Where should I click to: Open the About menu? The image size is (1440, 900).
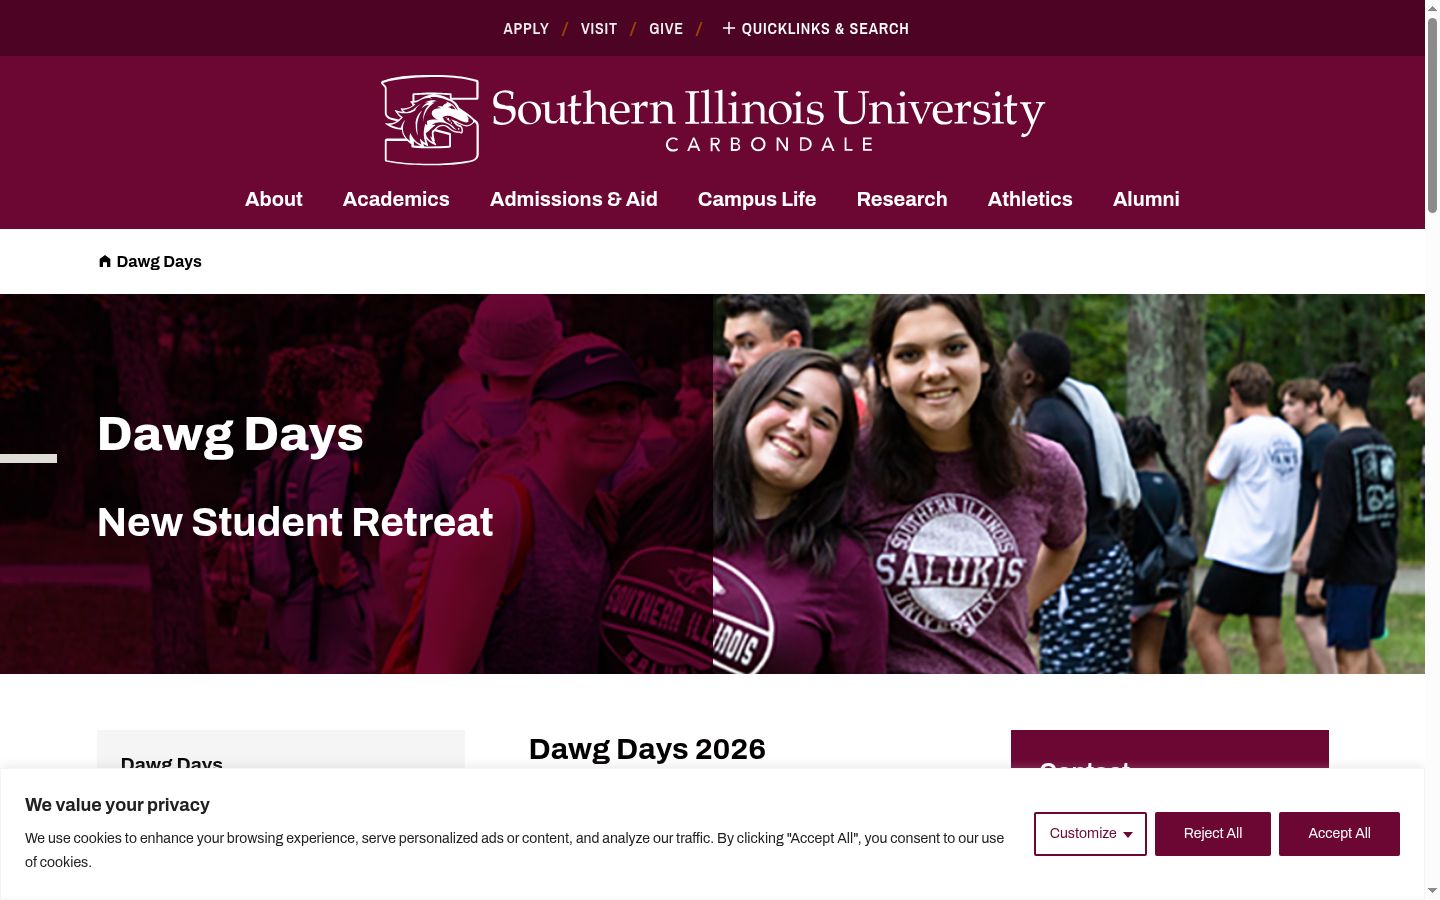click(x=274, y=199)
